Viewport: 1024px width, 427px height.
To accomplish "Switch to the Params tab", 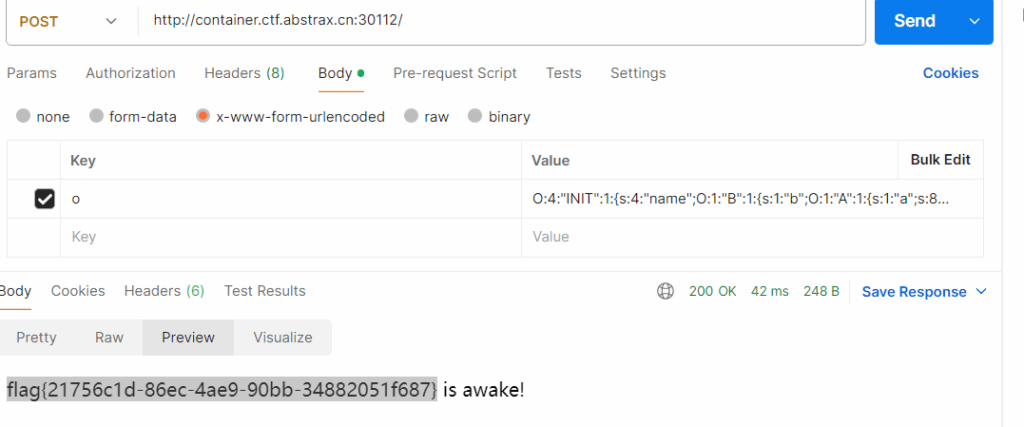I will (x=32, y=73).
